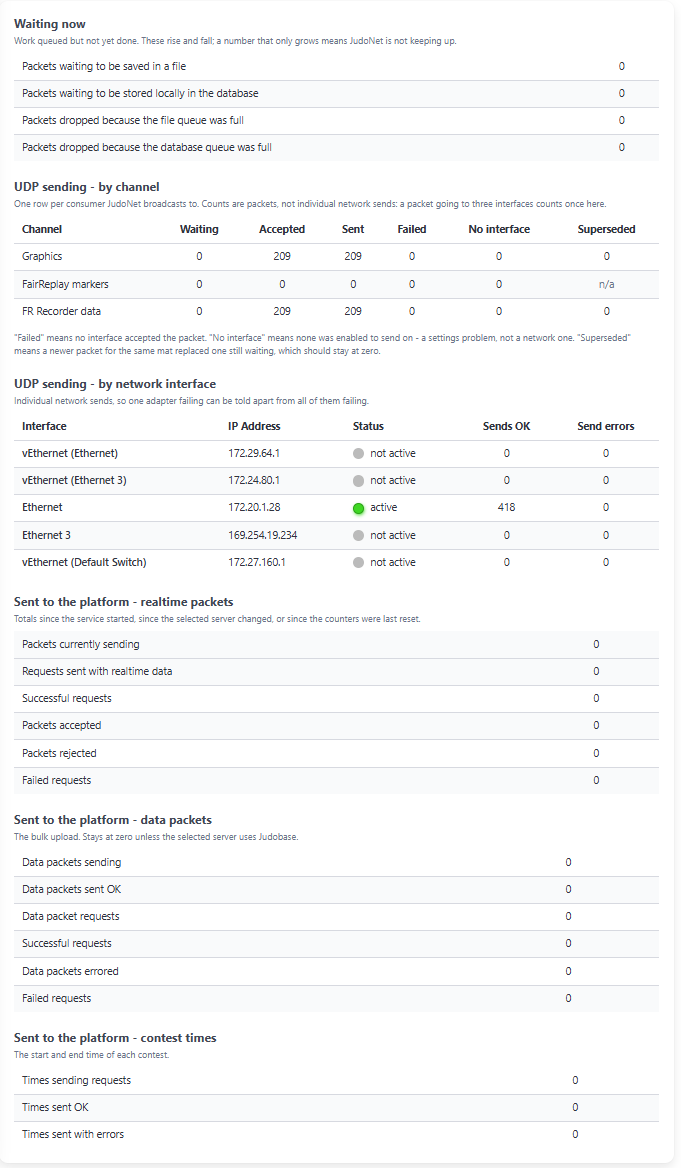Select 'Packets waiting to be stored locally in the database'

pyautogui.click(x=140, y=93)
